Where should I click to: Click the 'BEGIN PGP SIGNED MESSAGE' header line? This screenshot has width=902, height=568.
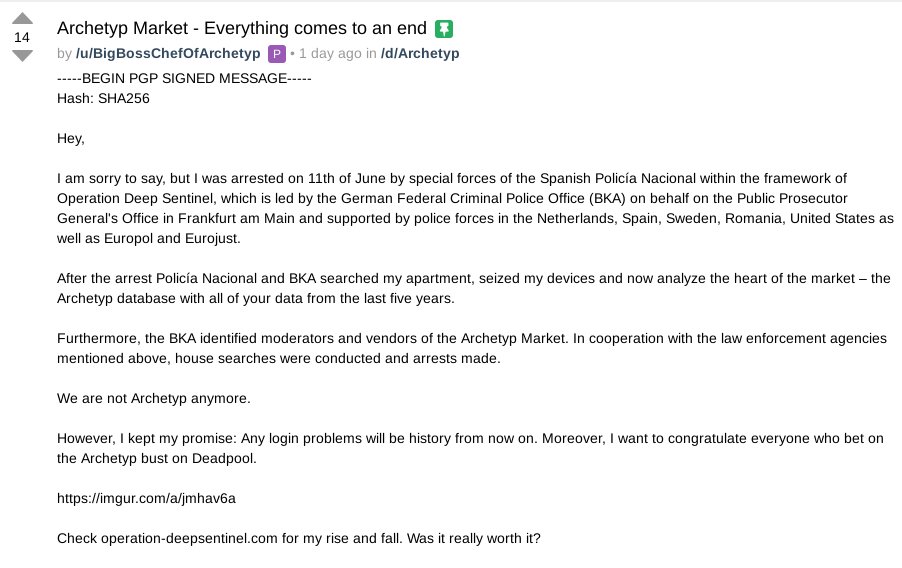click(184, 78)
